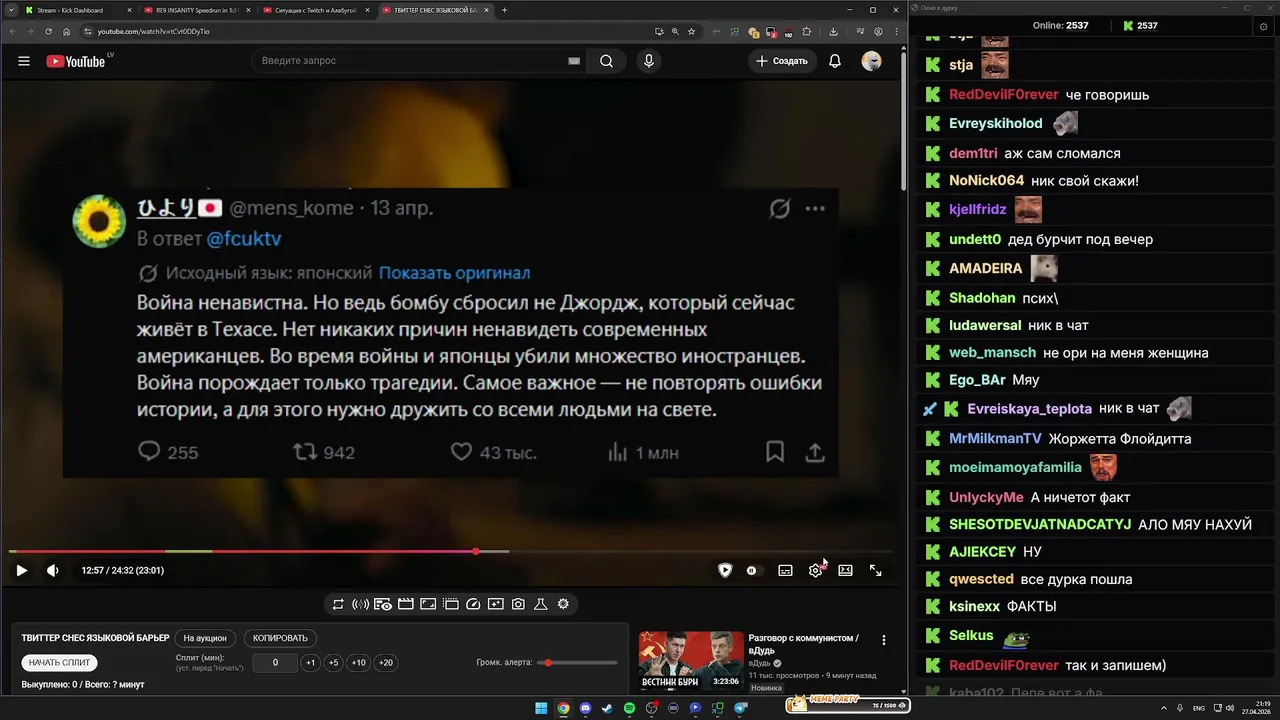Click the audio boost waves icon
1280x720 pixels.
(x=361, y=604)
